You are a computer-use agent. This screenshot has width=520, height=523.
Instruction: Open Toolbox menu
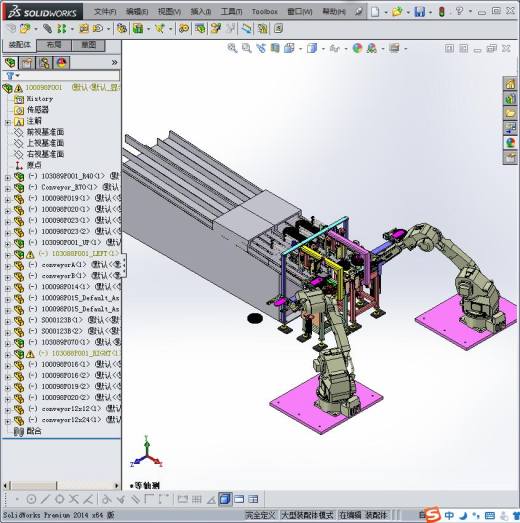[265, 12]
